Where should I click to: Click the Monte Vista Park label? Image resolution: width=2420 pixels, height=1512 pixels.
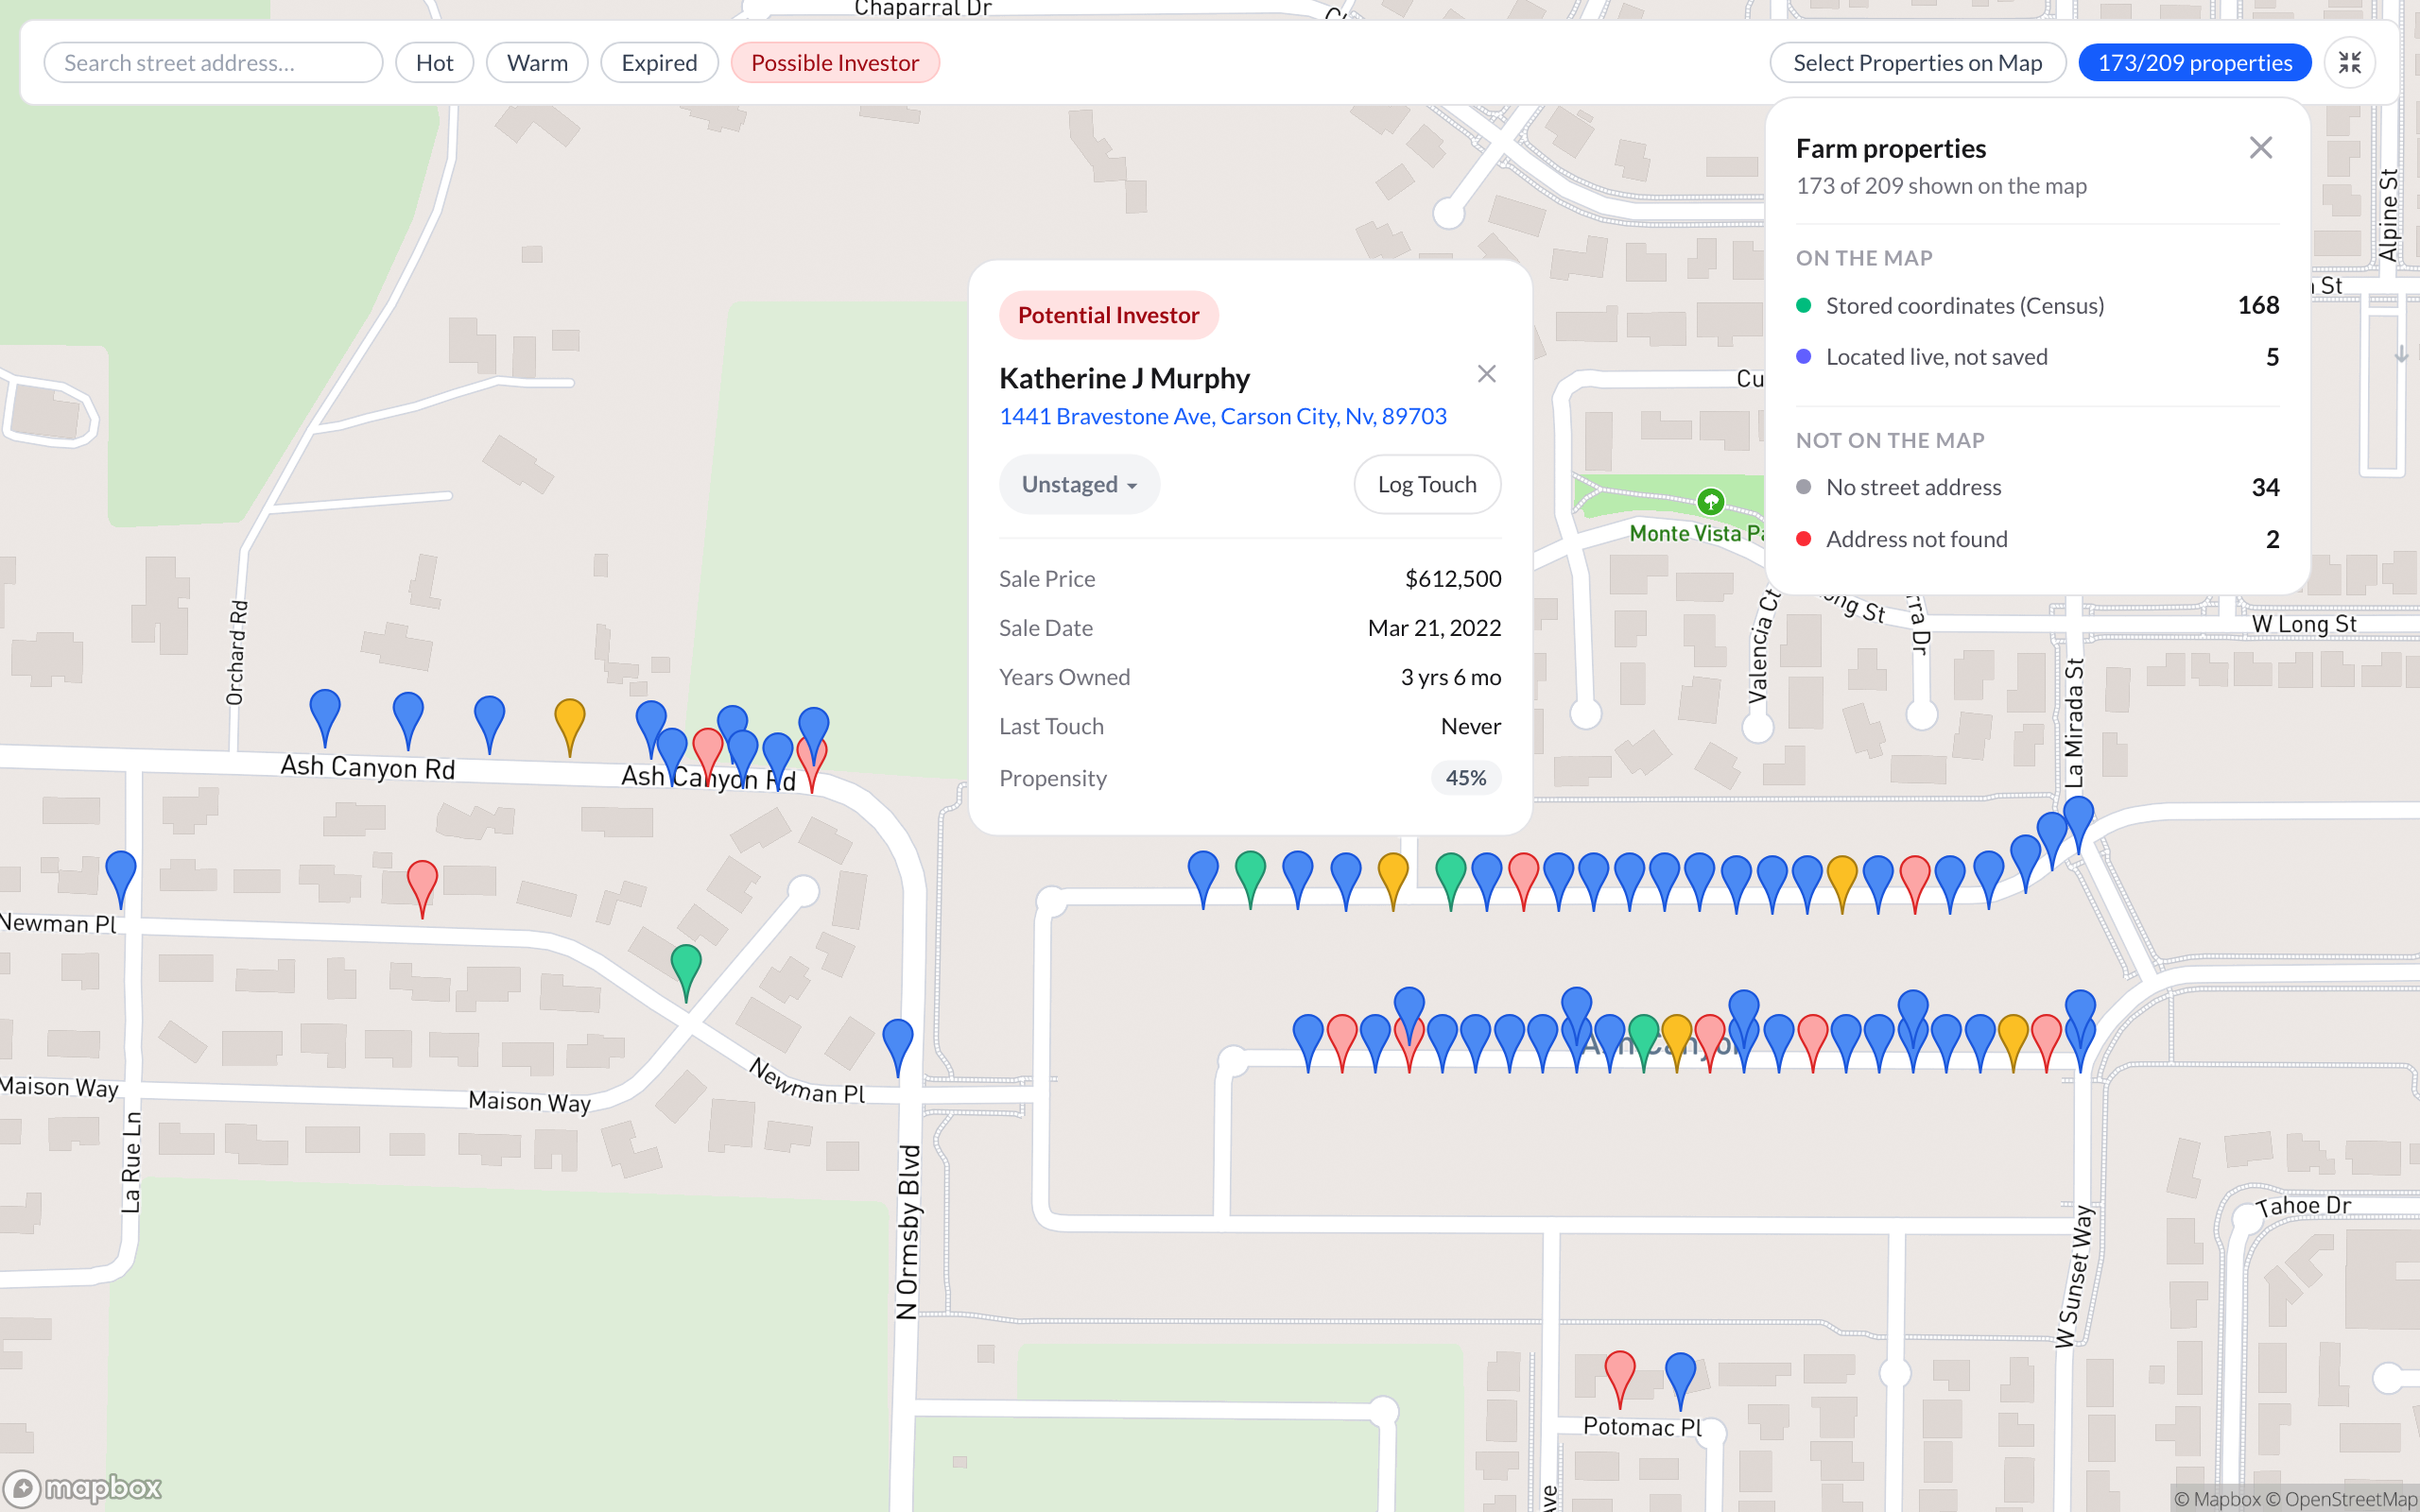(x=1697, y=534)
